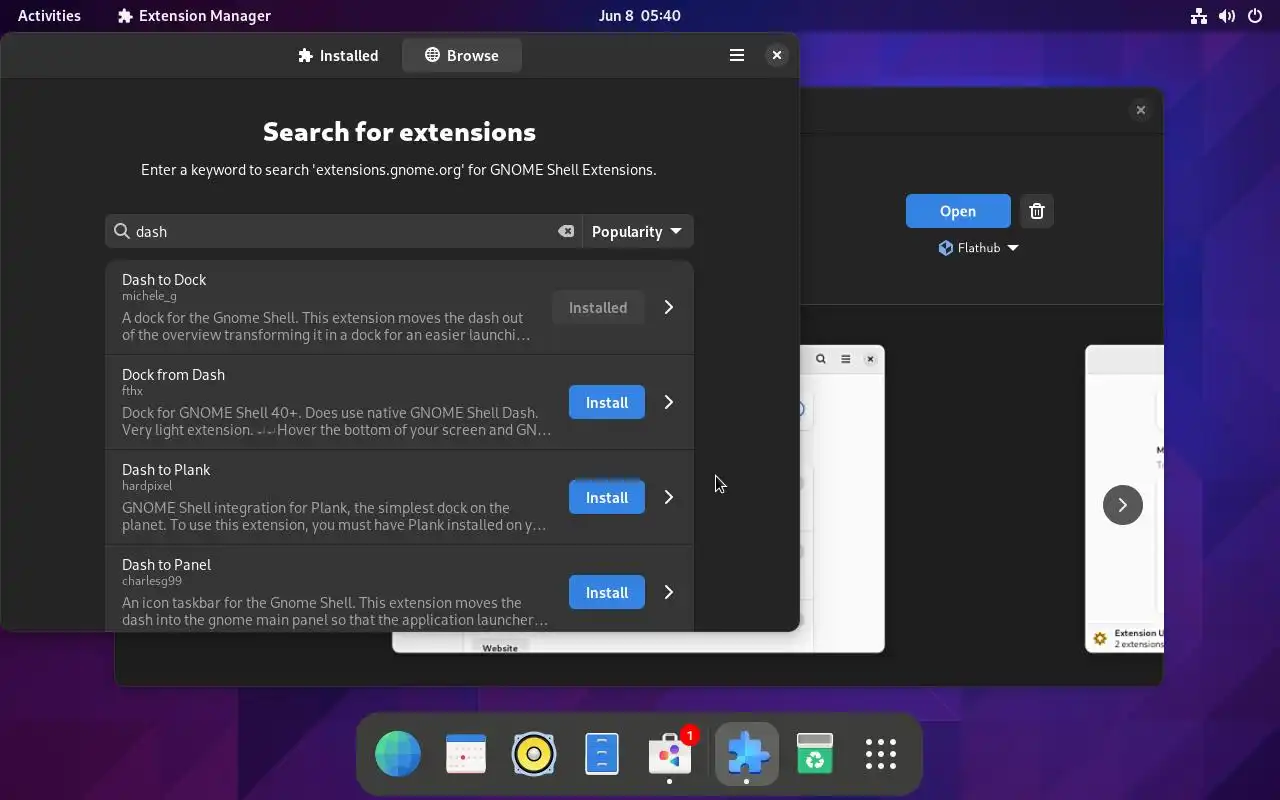Viewport: 1280px width, 800px height.
Task: Open the clock and calendar menu
Action: pos(640,15)
